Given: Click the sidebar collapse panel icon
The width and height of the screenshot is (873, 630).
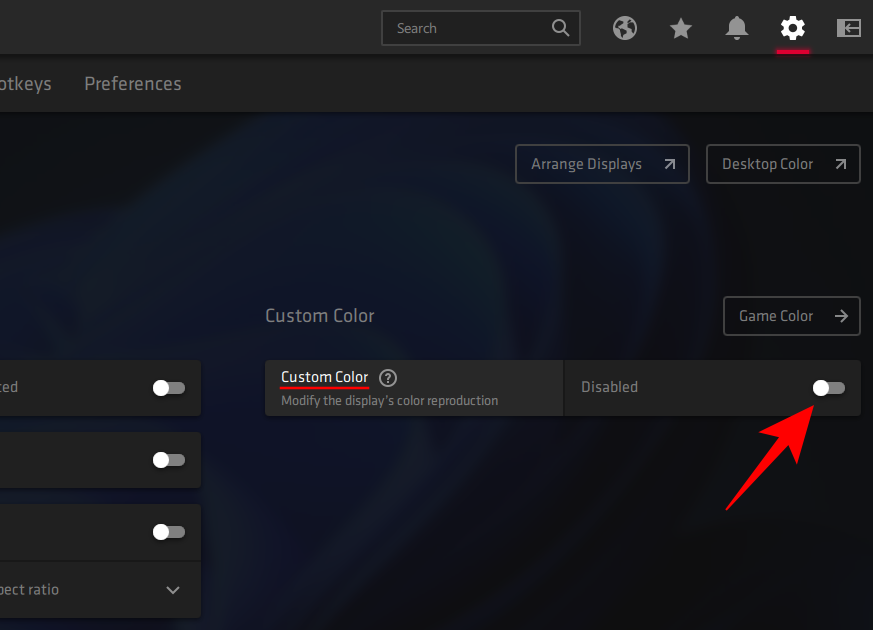Looking at the screenshot, I should click(x=849, y=28).
